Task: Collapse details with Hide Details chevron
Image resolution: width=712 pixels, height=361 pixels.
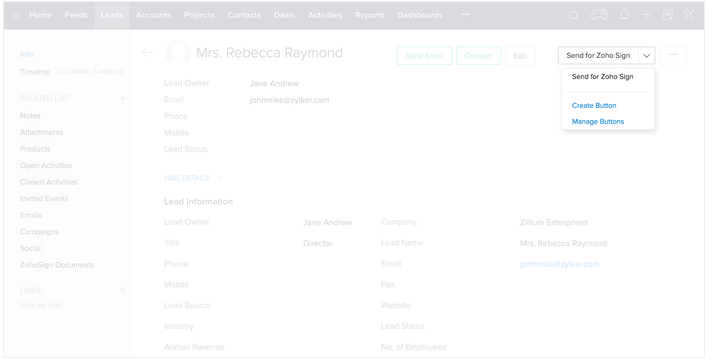Action: click(x=219, y=178)
